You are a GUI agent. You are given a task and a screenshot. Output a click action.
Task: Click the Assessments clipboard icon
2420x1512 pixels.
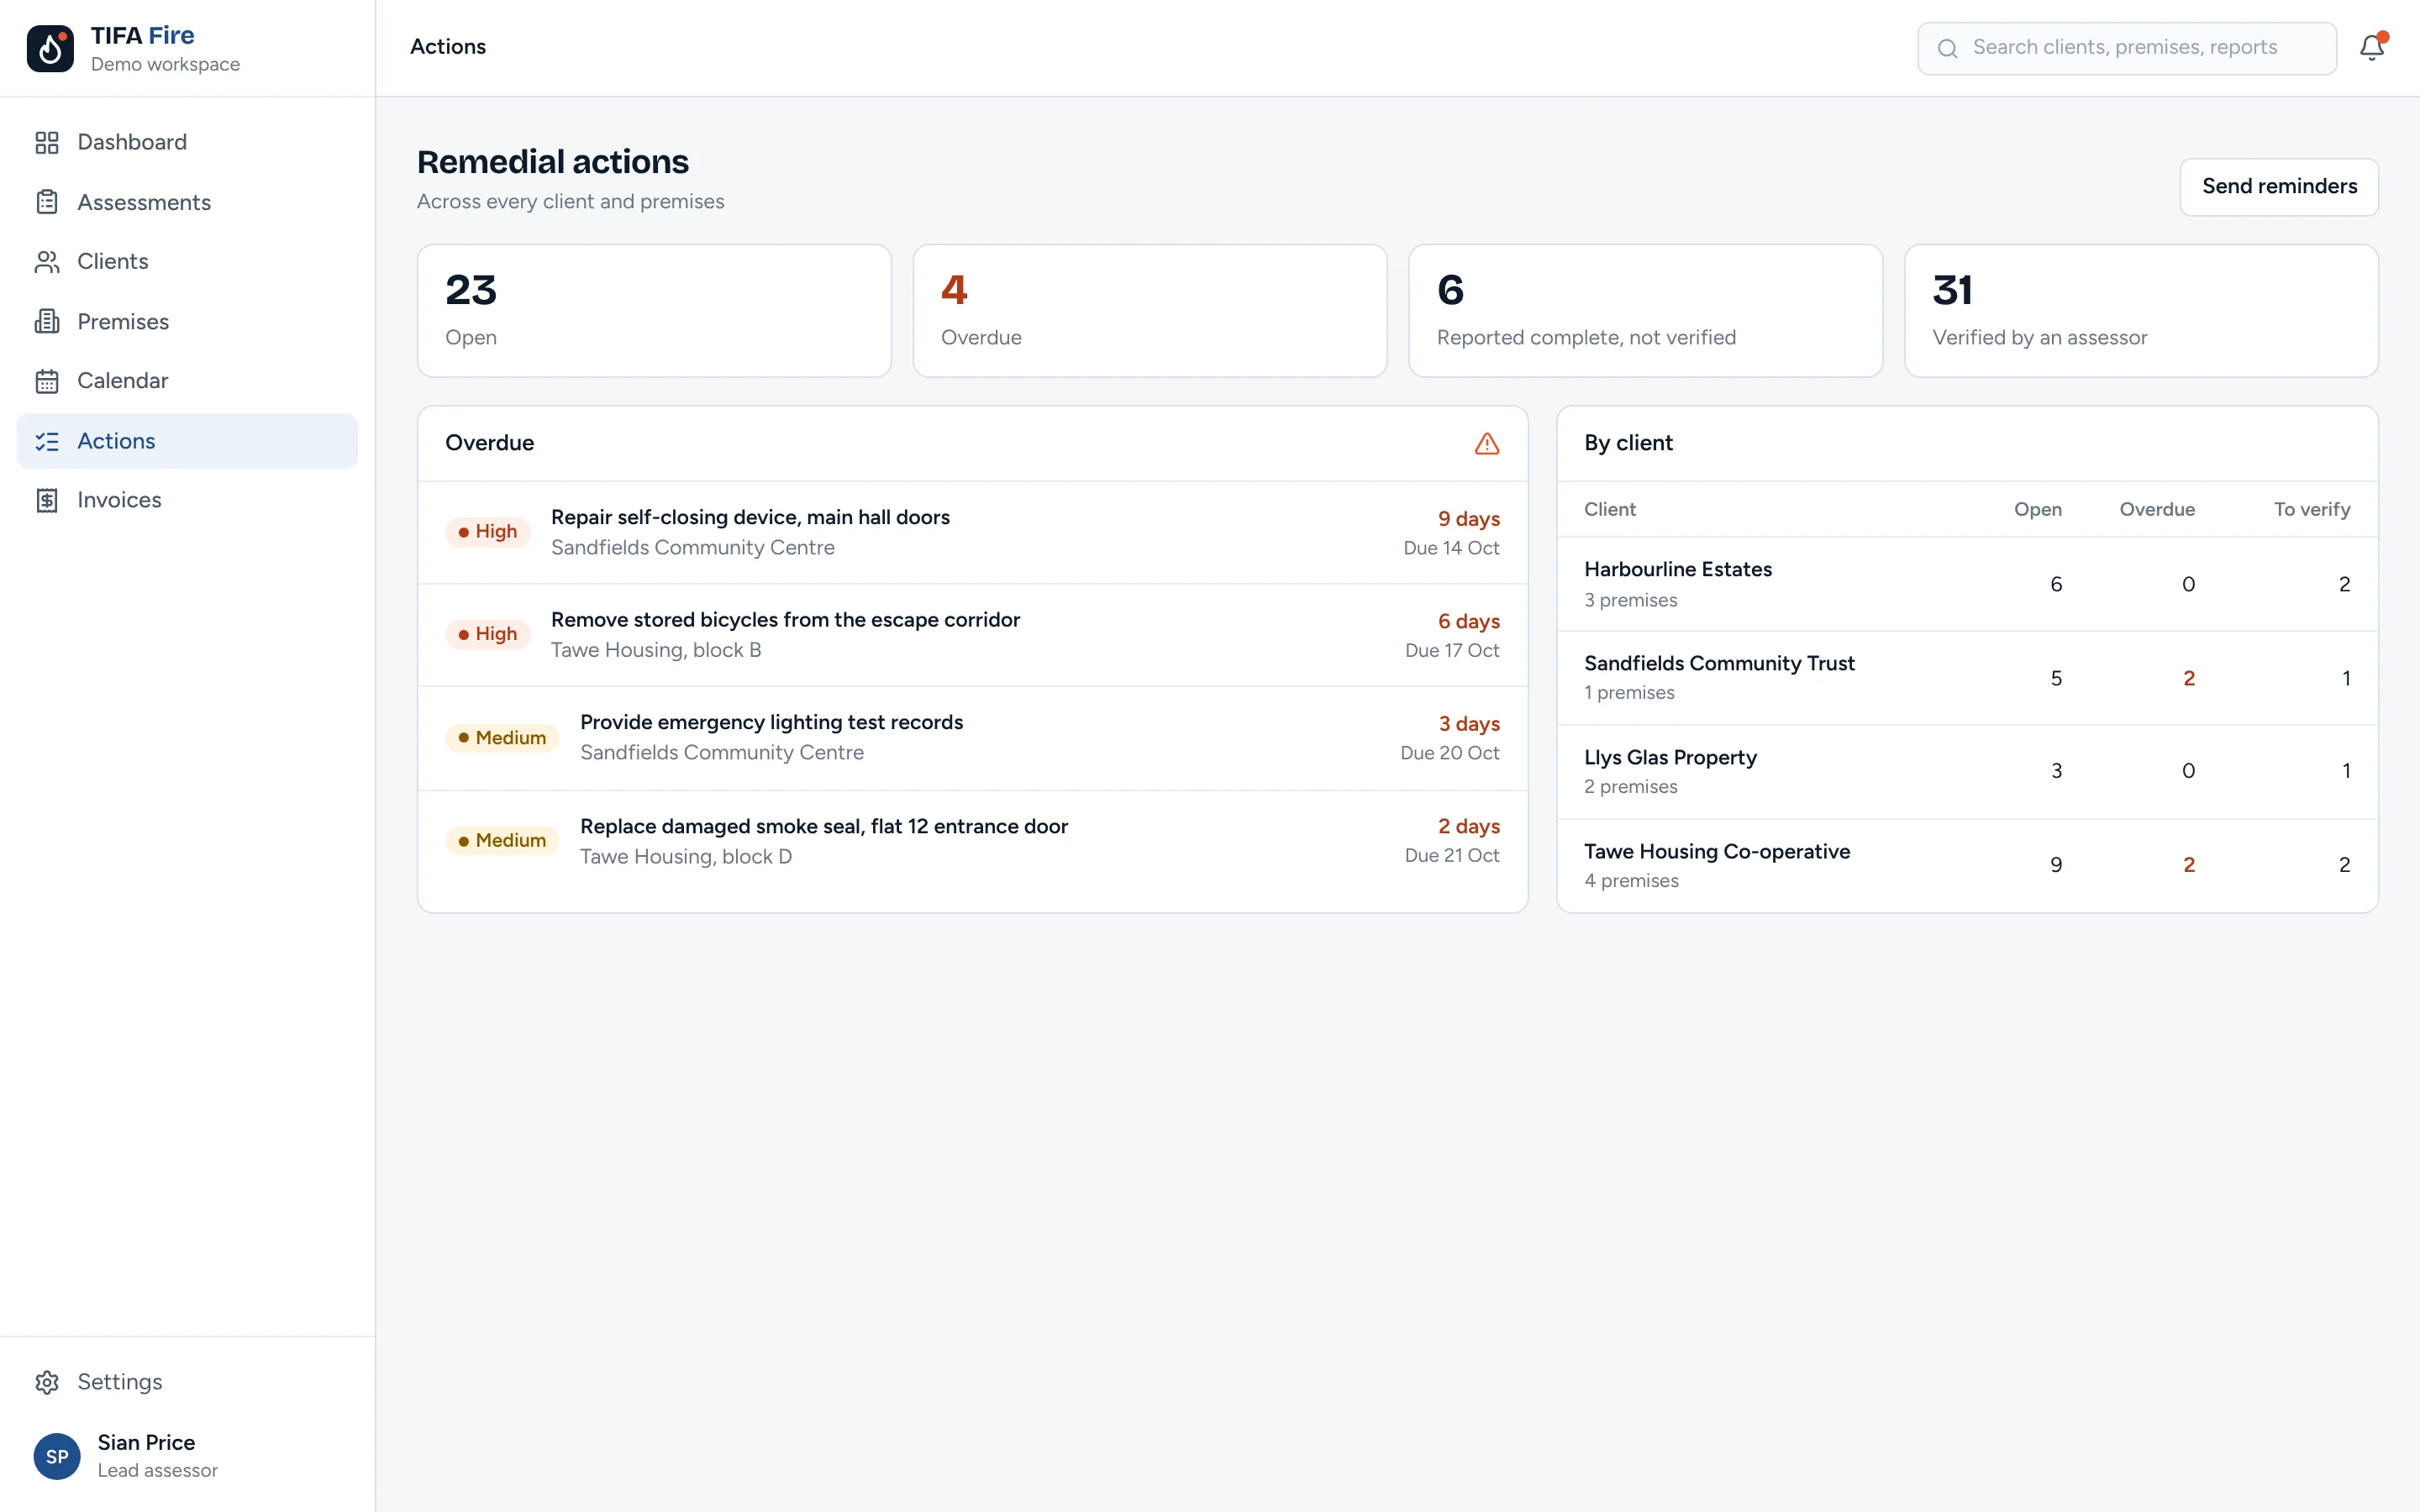(47, 202)
